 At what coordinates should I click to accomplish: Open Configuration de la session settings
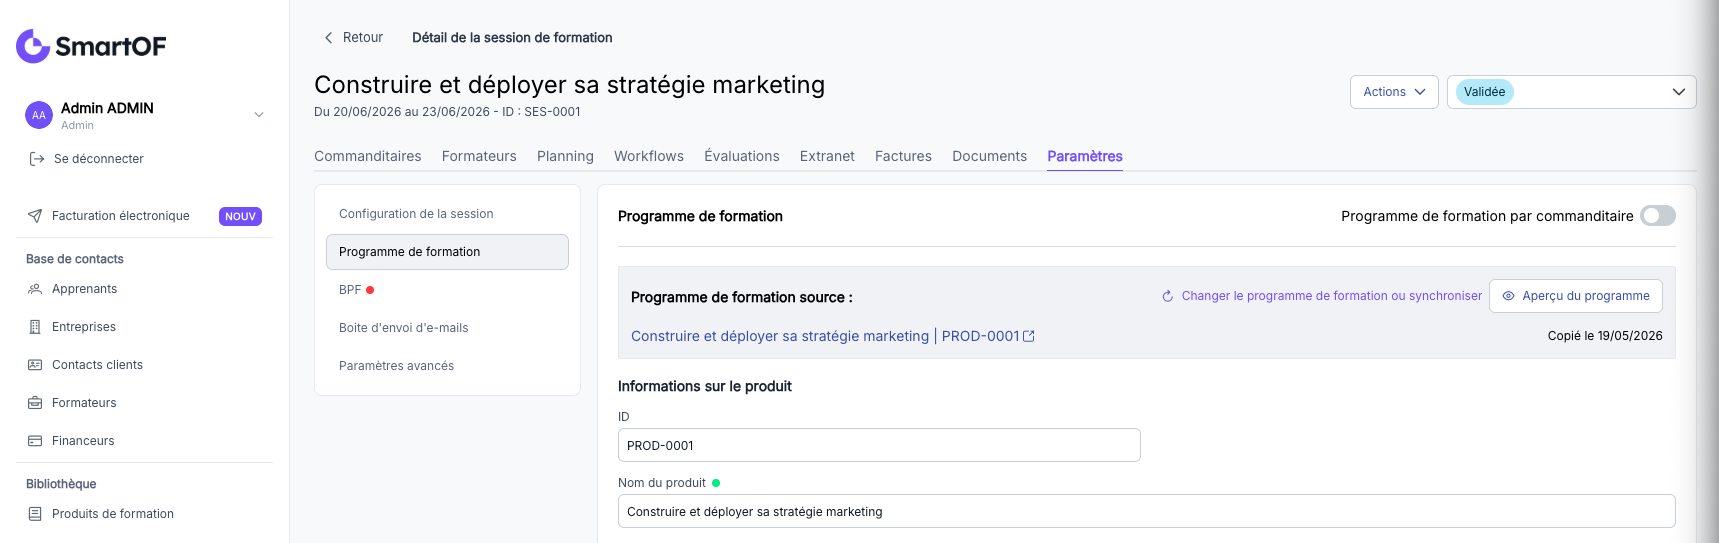click(447, 214)
